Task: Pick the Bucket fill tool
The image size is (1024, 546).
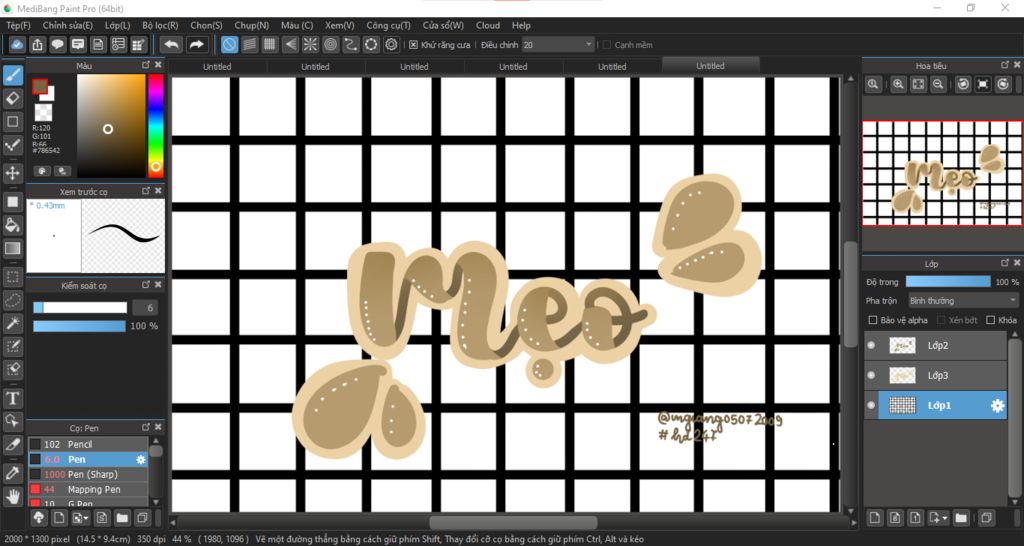Action: point(13,224)
